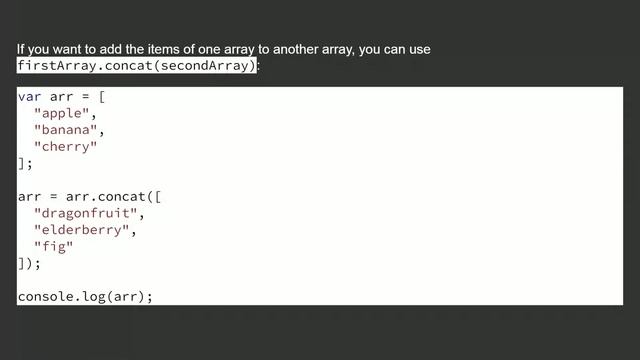
Task: Place cursor on "var arr = [" line
Action: pos(61,97)
